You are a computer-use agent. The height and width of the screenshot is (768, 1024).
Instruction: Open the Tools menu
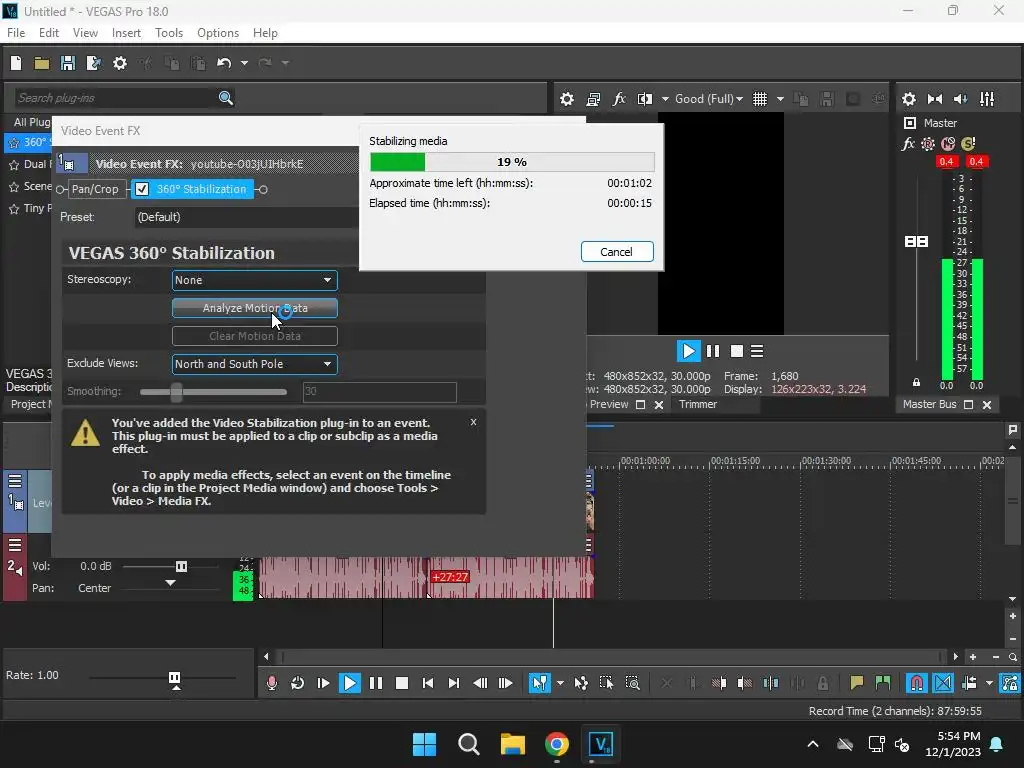(168, 33)
